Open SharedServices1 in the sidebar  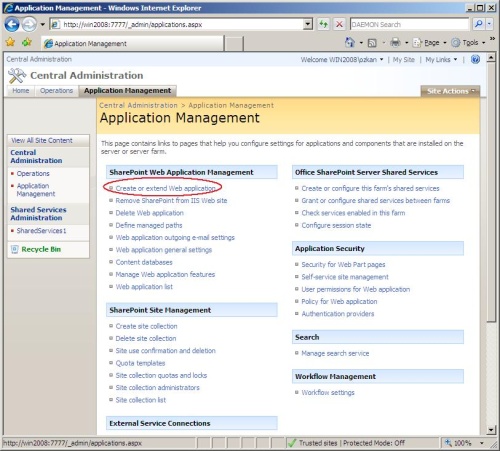click(41, 231)
